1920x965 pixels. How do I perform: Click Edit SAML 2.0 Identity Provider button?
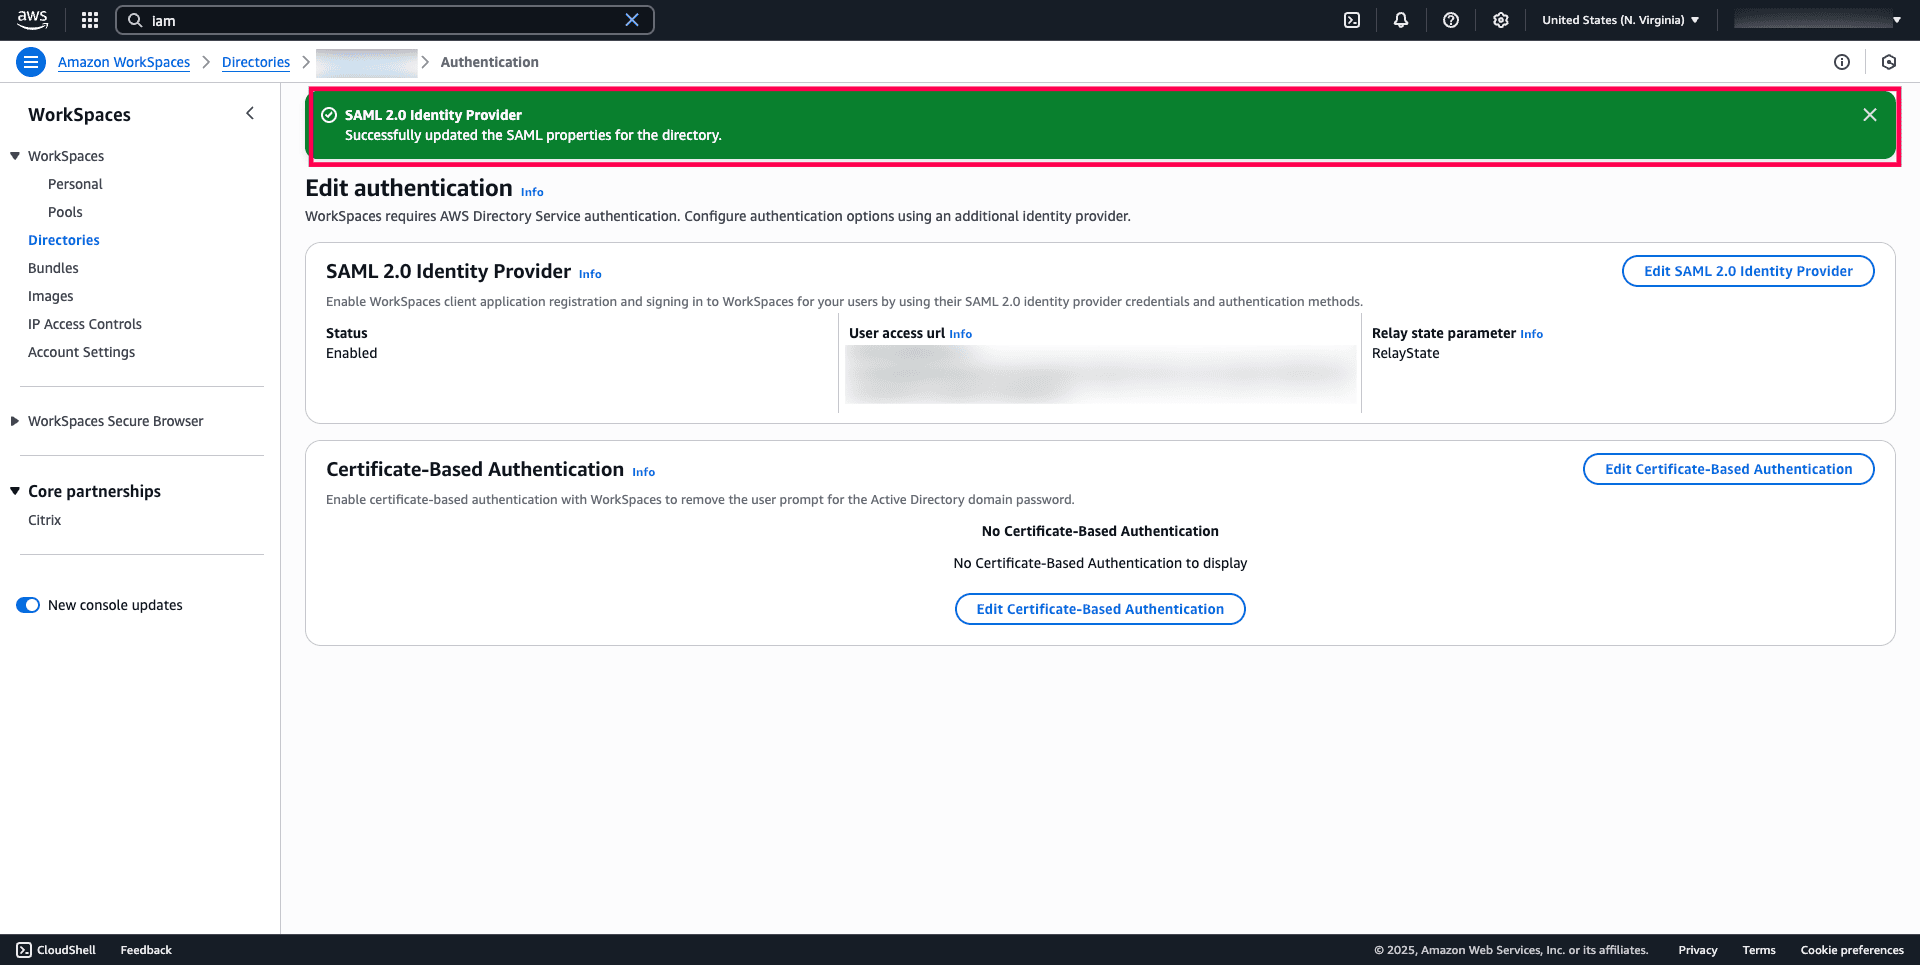click(1748, 271)
